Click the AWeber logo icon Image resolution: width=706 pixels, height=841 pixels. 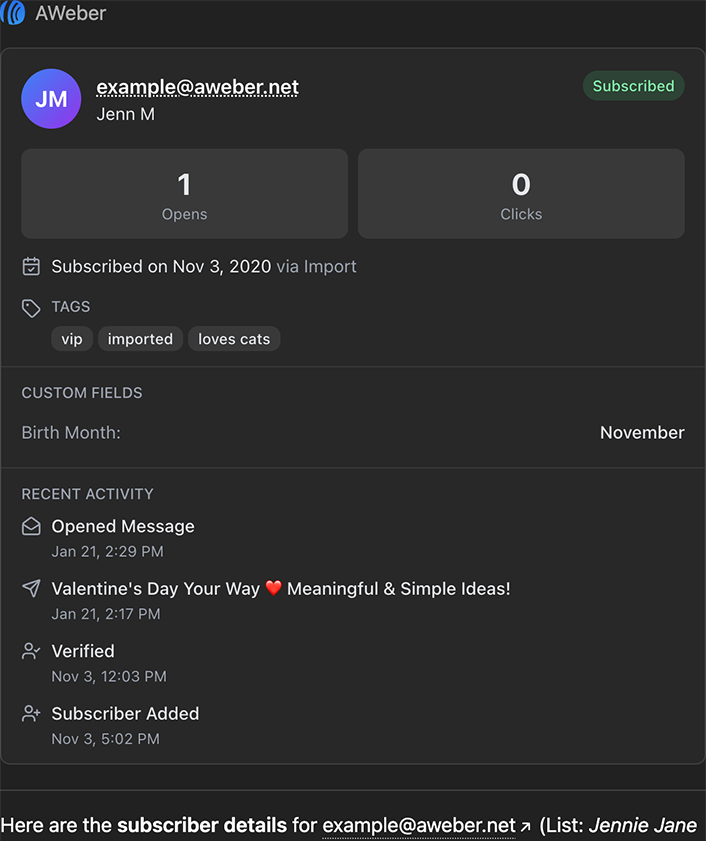tap(13, 13)
